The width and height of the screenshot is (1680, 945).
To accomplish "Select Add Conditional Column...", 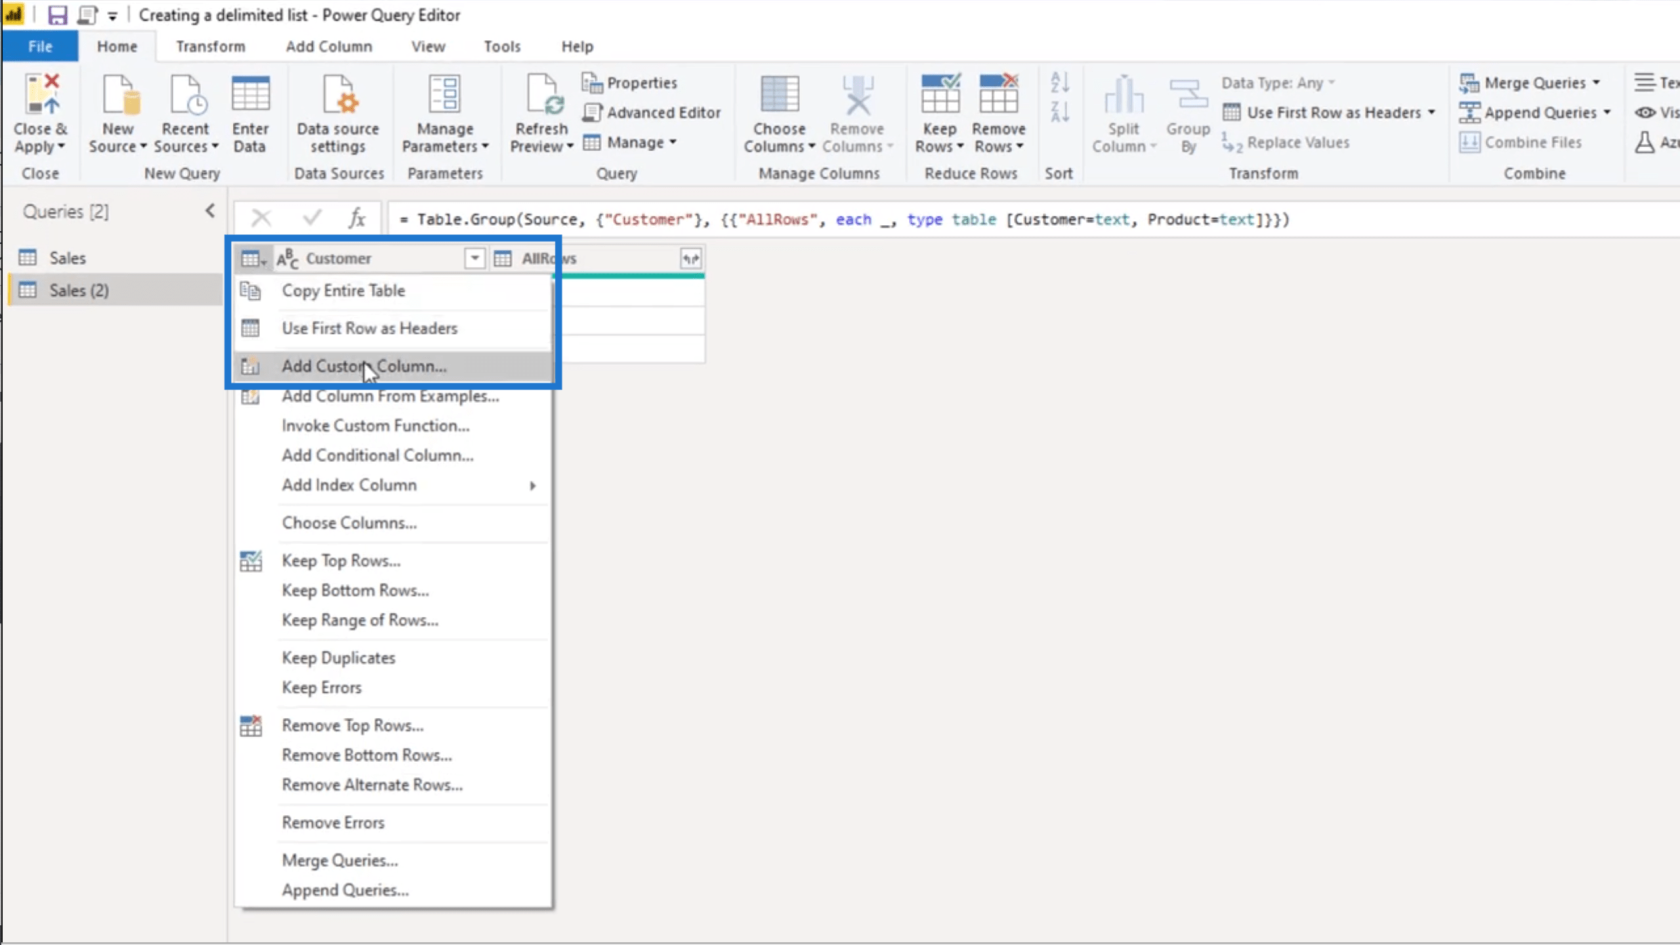I will 393,455.
